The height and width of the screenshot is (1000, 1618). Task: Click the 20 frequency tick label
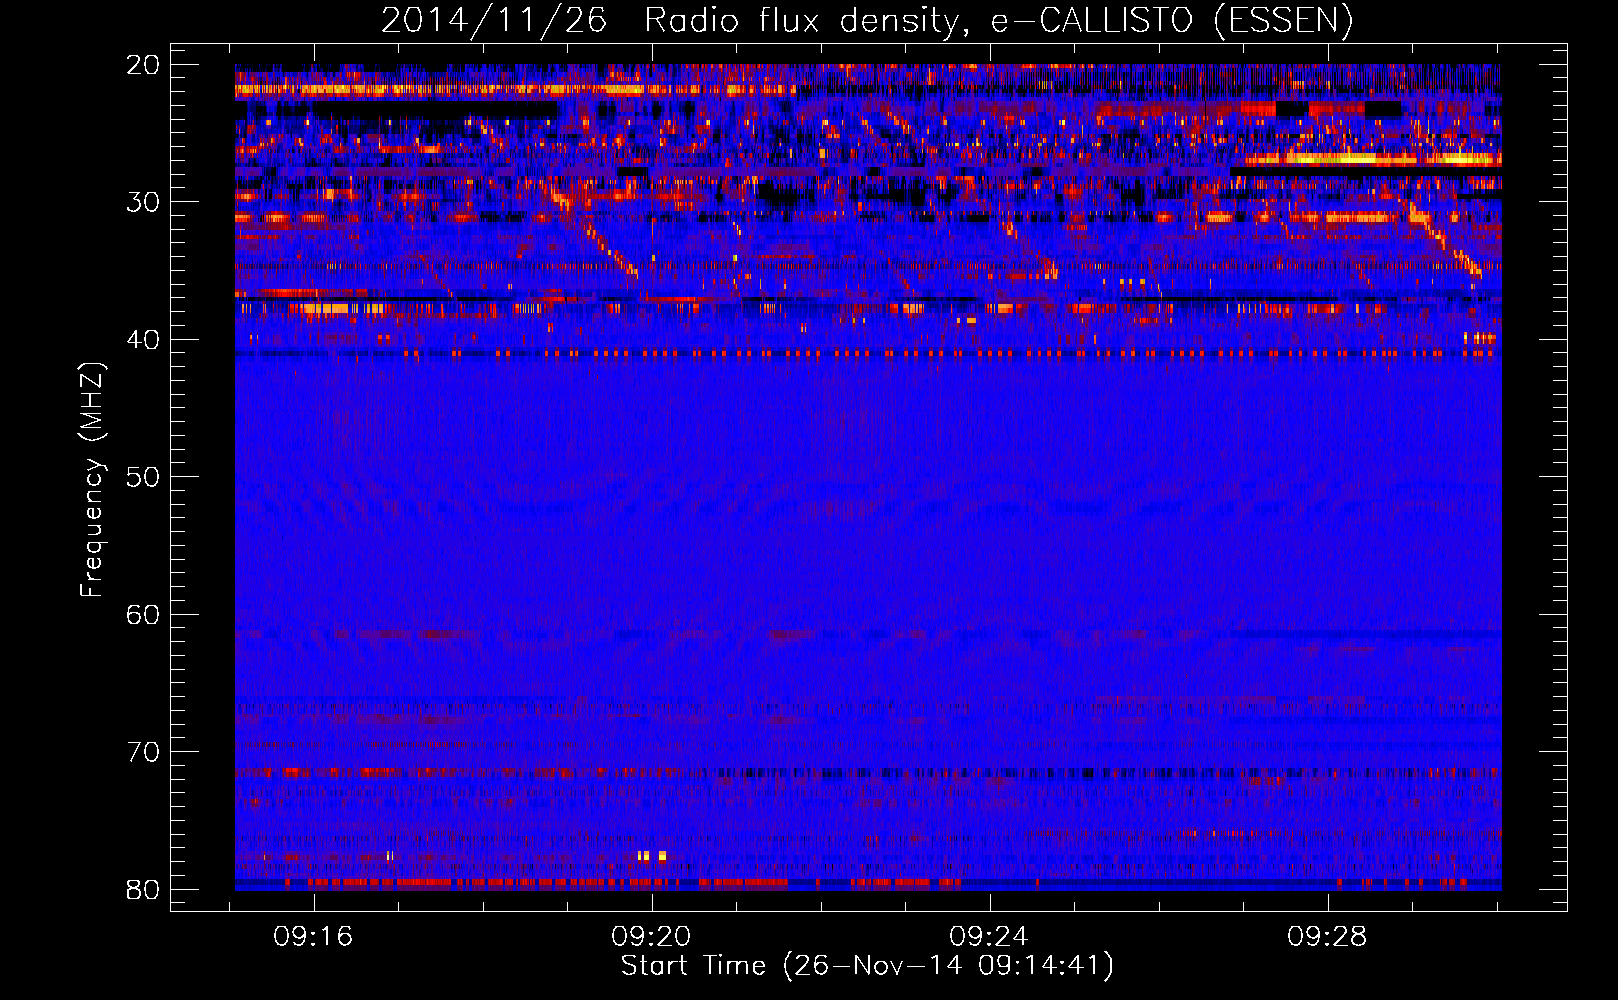[x=144, y=65]
